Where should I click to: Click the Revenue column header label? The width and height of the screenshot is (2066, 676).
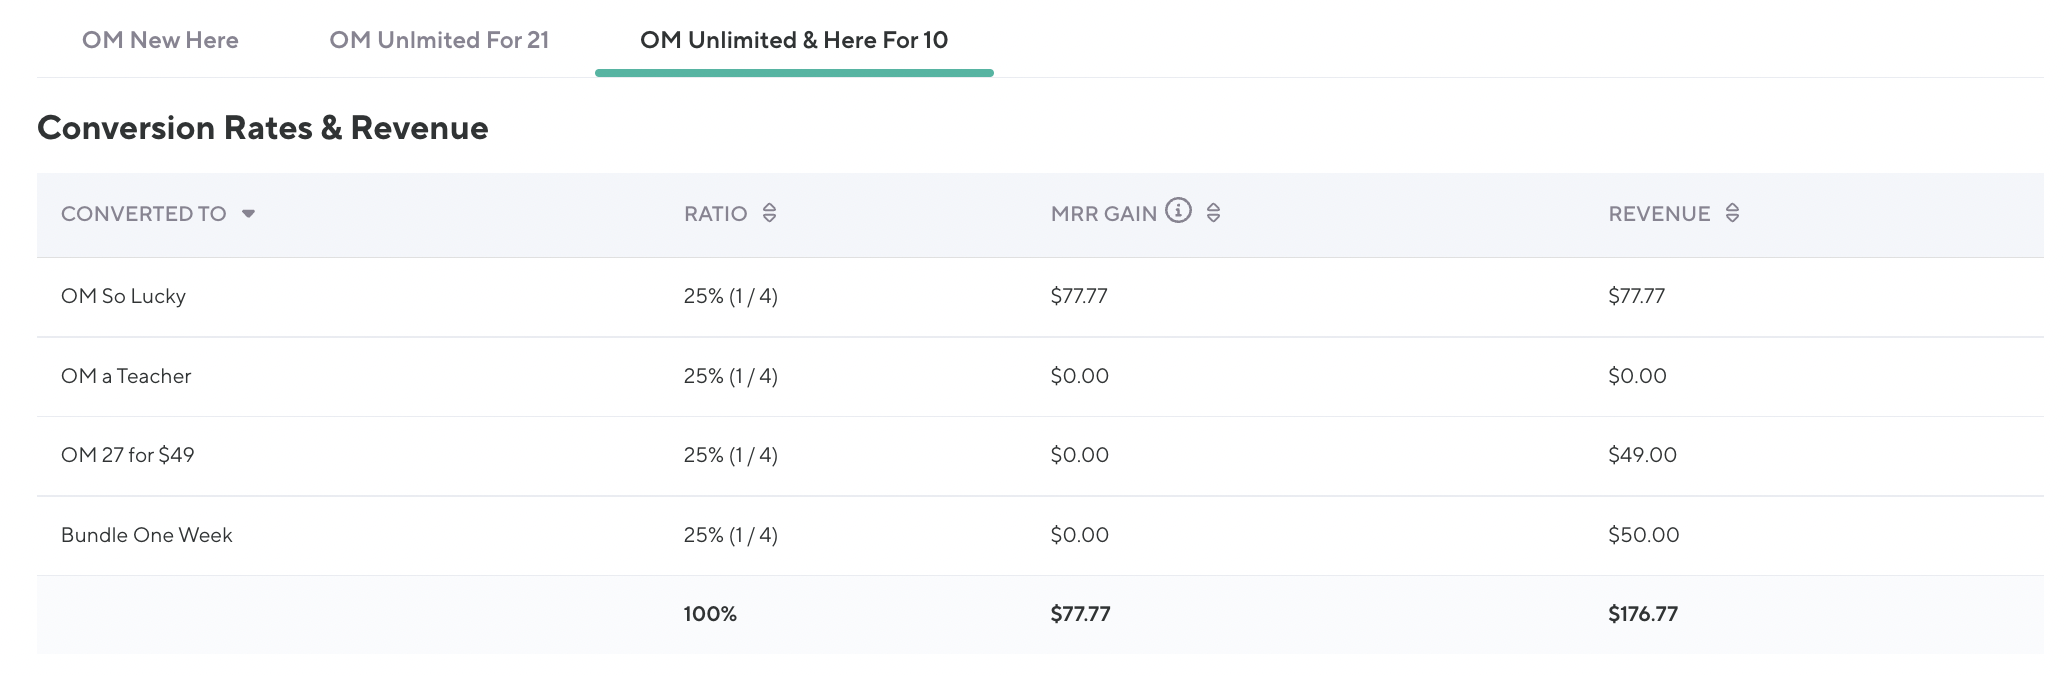(1659, 214)
